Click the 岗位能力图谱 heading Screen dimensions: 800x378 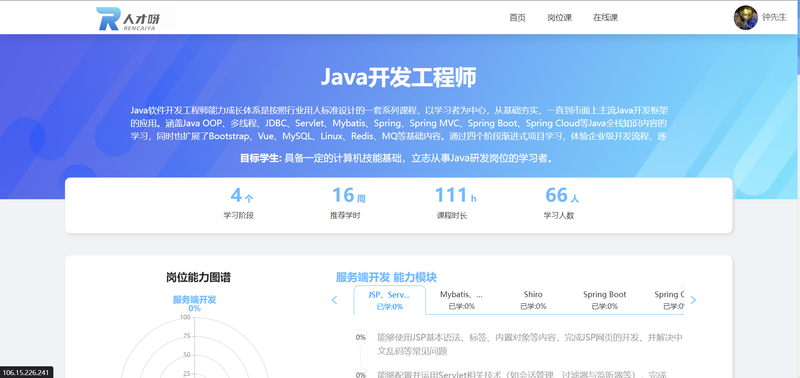click(198, 278)
